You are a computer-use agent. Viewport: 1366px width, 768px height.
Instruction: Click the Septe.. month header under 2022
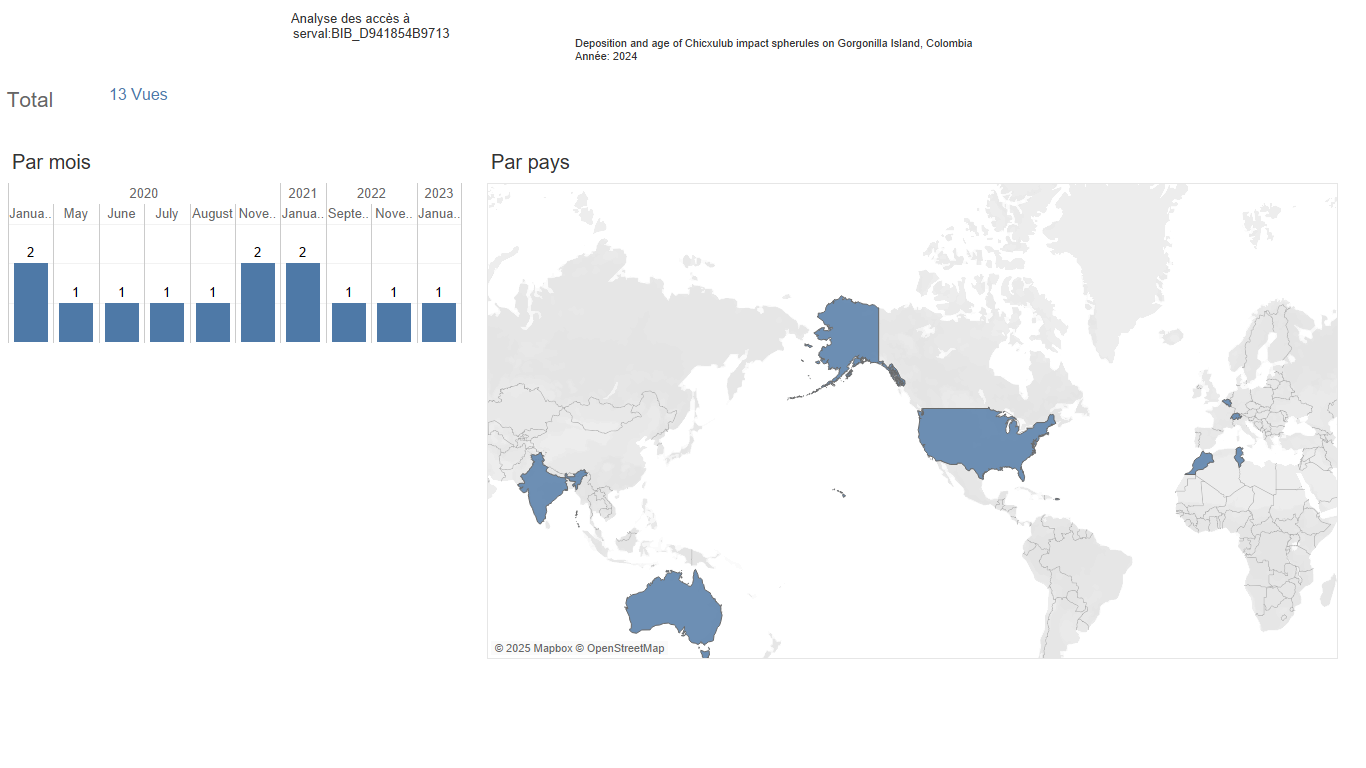pos(349,214)
